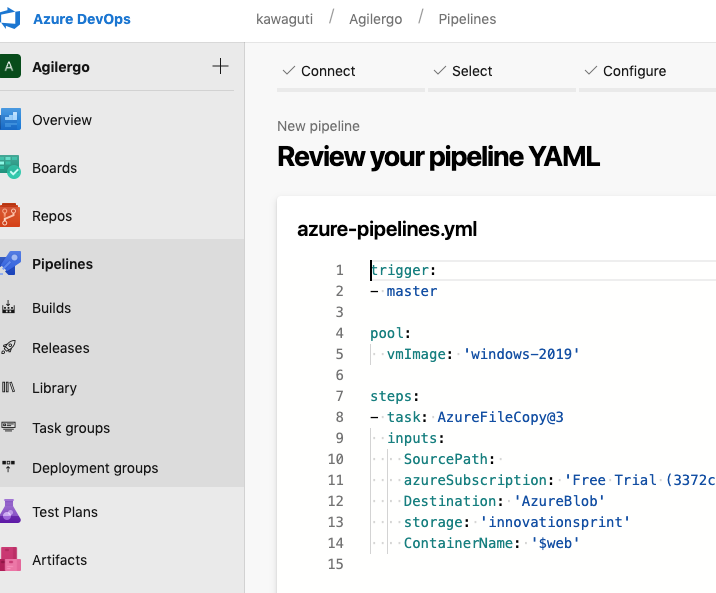The width and height of the screenshot is (716, 593).
Task: Click the kawaguti breadcrumb link
Action: coord(284,19)
